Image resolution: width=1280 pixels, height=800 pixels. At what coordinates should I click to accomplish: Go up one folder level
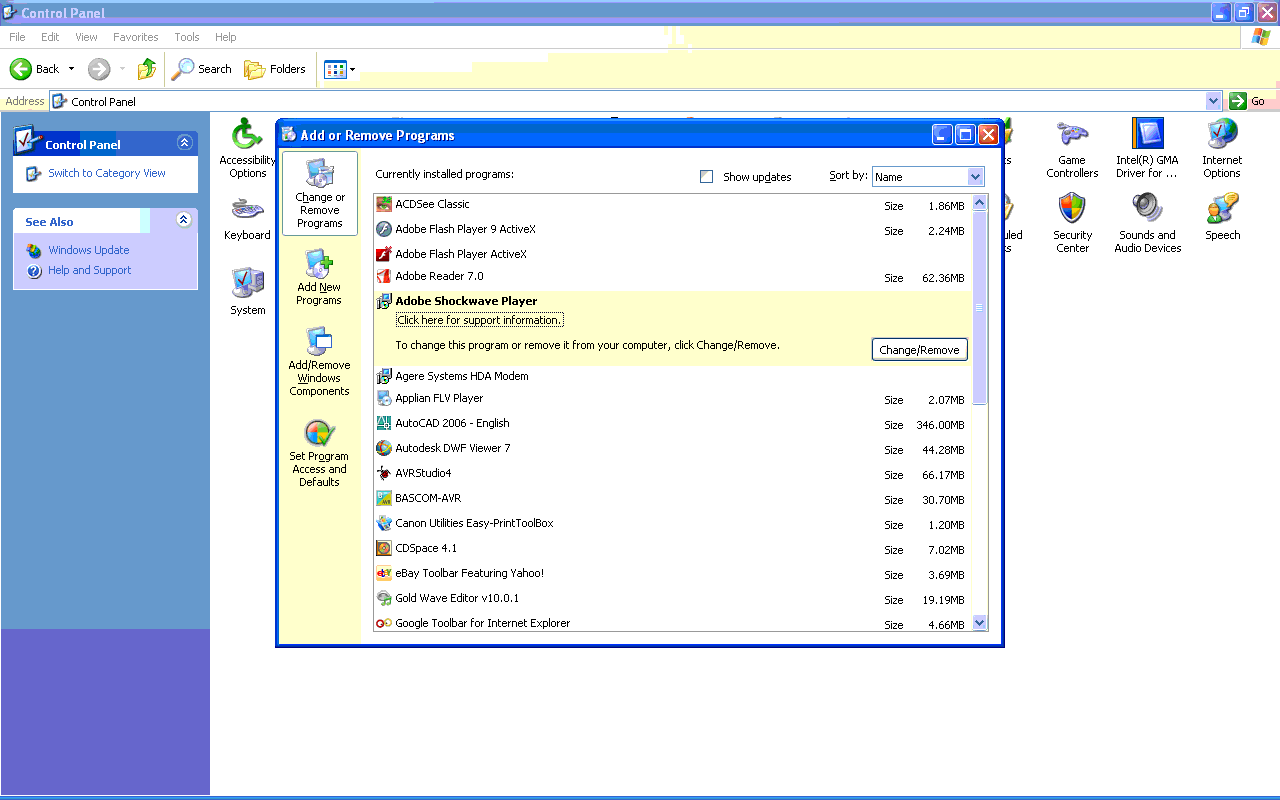[x=147, y=69]
